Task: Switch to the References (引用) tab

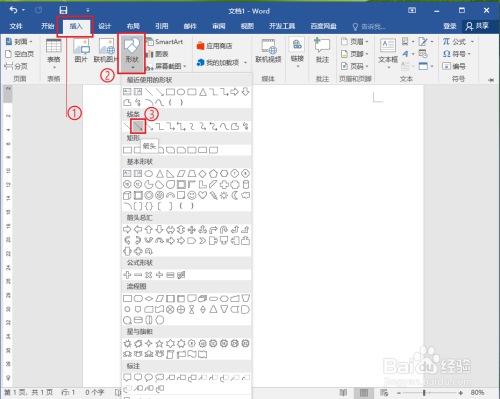Action: (162, 26)
